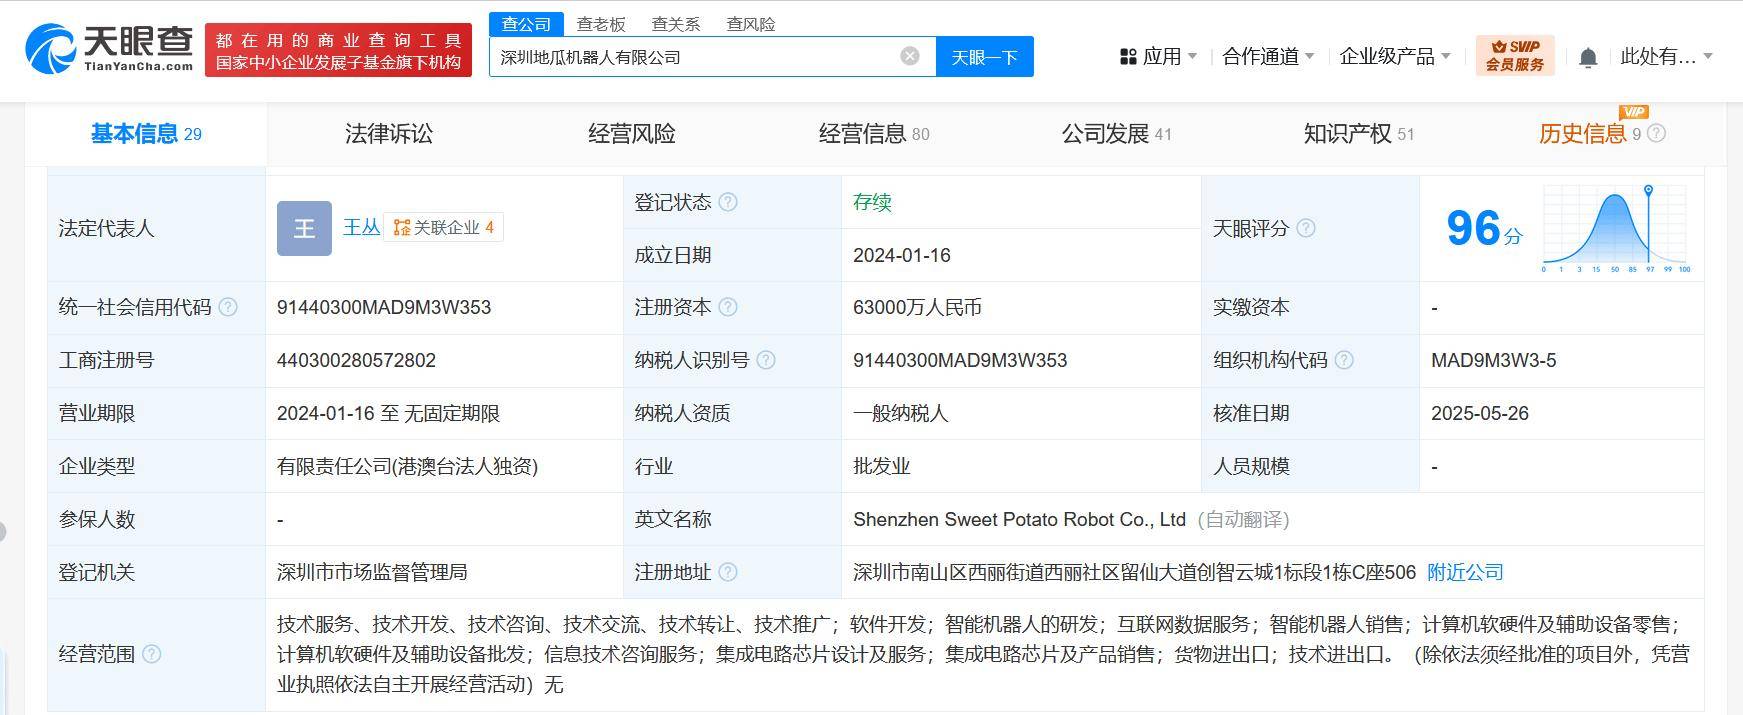1743x715 pixels.
Task: Select the 查公司 search tab
Action: (x=526, y=24)
